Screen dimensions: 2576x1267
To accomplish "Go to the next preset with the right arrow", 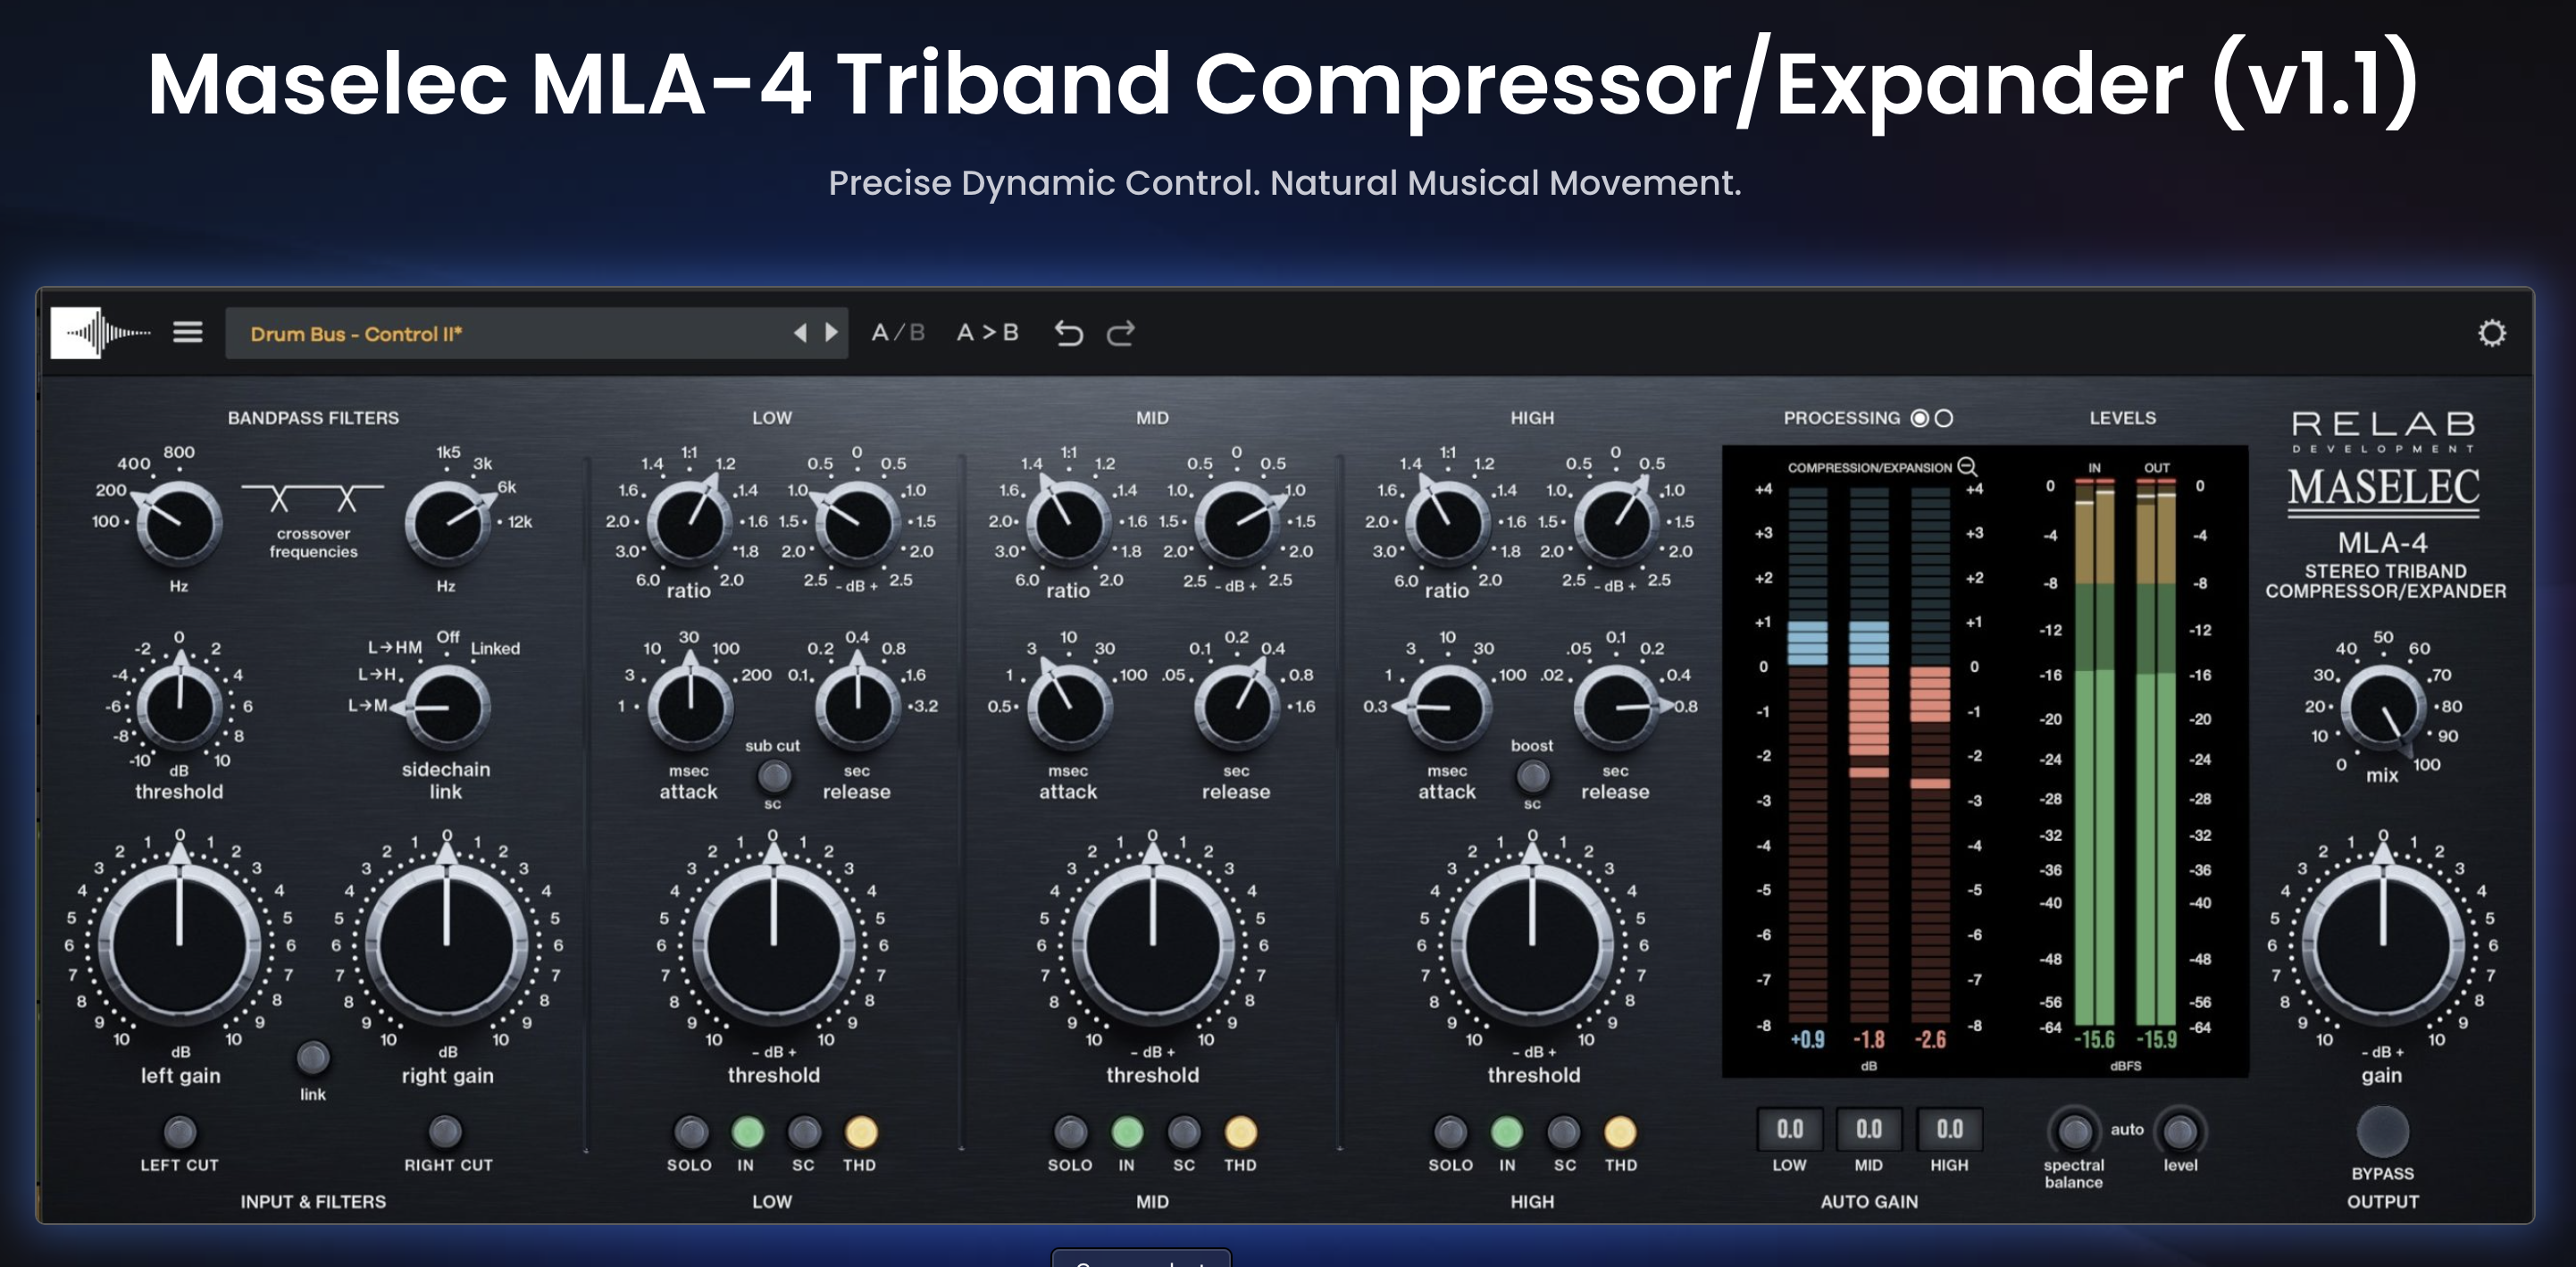I will pyautogui.click(x=831, y=333).
